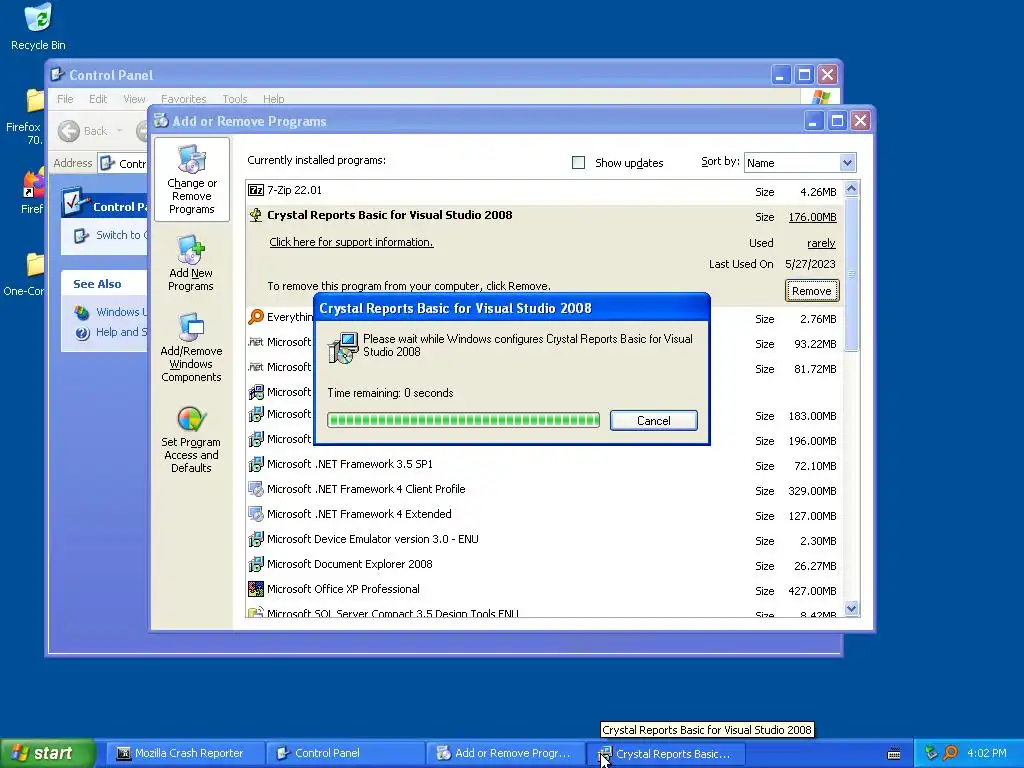Open the One-Core folder on the desktop

point(35,265)
